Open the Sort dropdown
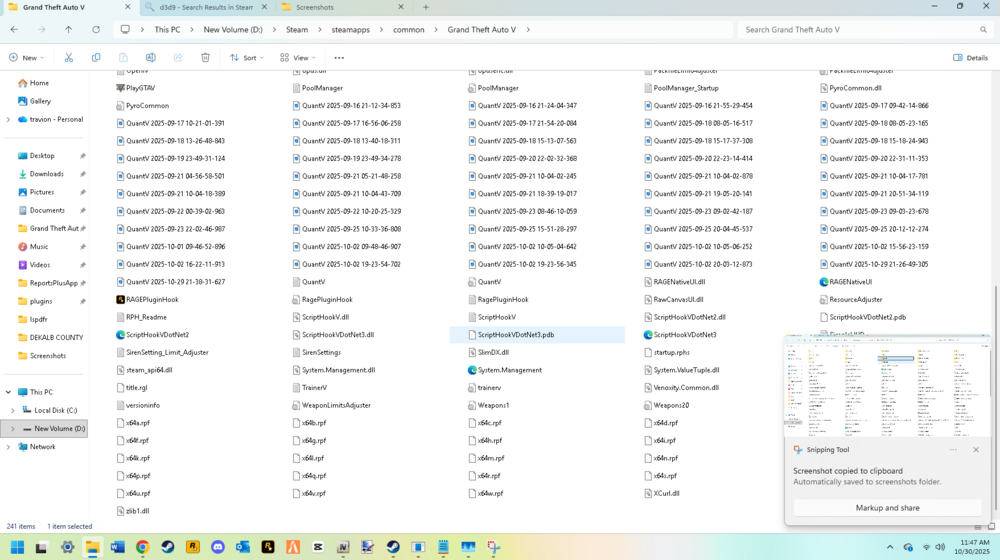 247,57
